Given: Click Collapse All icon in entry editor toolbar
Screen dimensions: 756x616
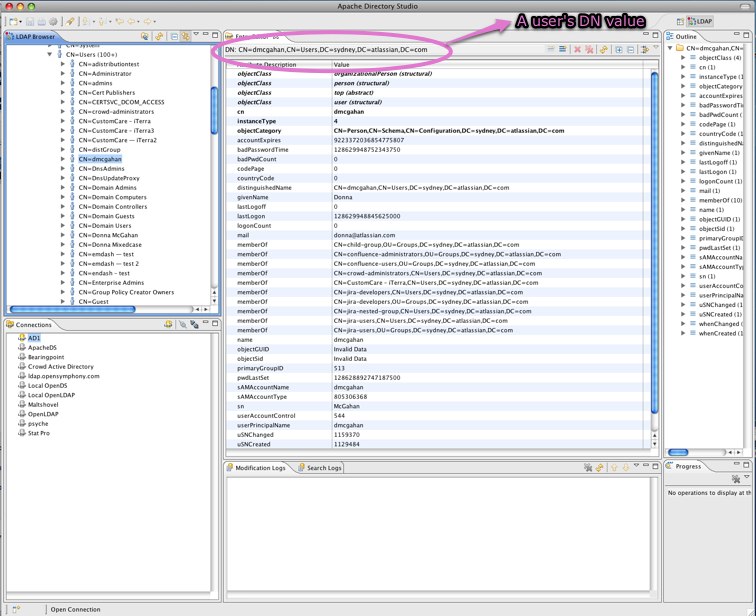Looking at the screenshot, I should pos(632,49).
